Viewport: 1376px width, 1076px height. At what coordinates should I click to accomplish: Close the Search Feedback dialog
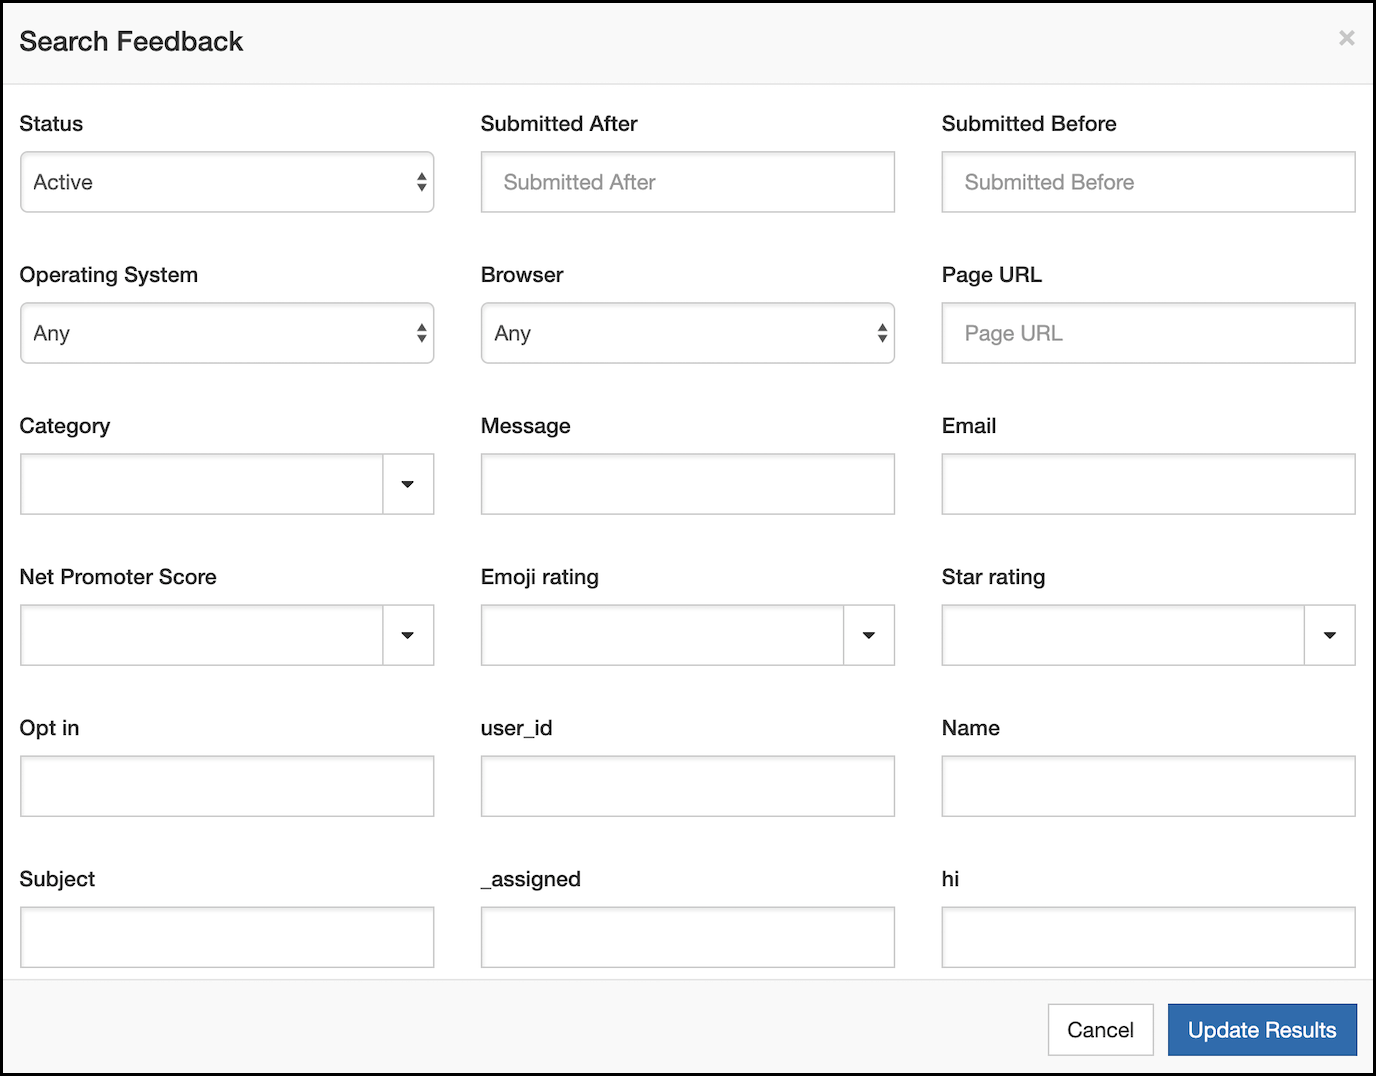(1347, 38)
